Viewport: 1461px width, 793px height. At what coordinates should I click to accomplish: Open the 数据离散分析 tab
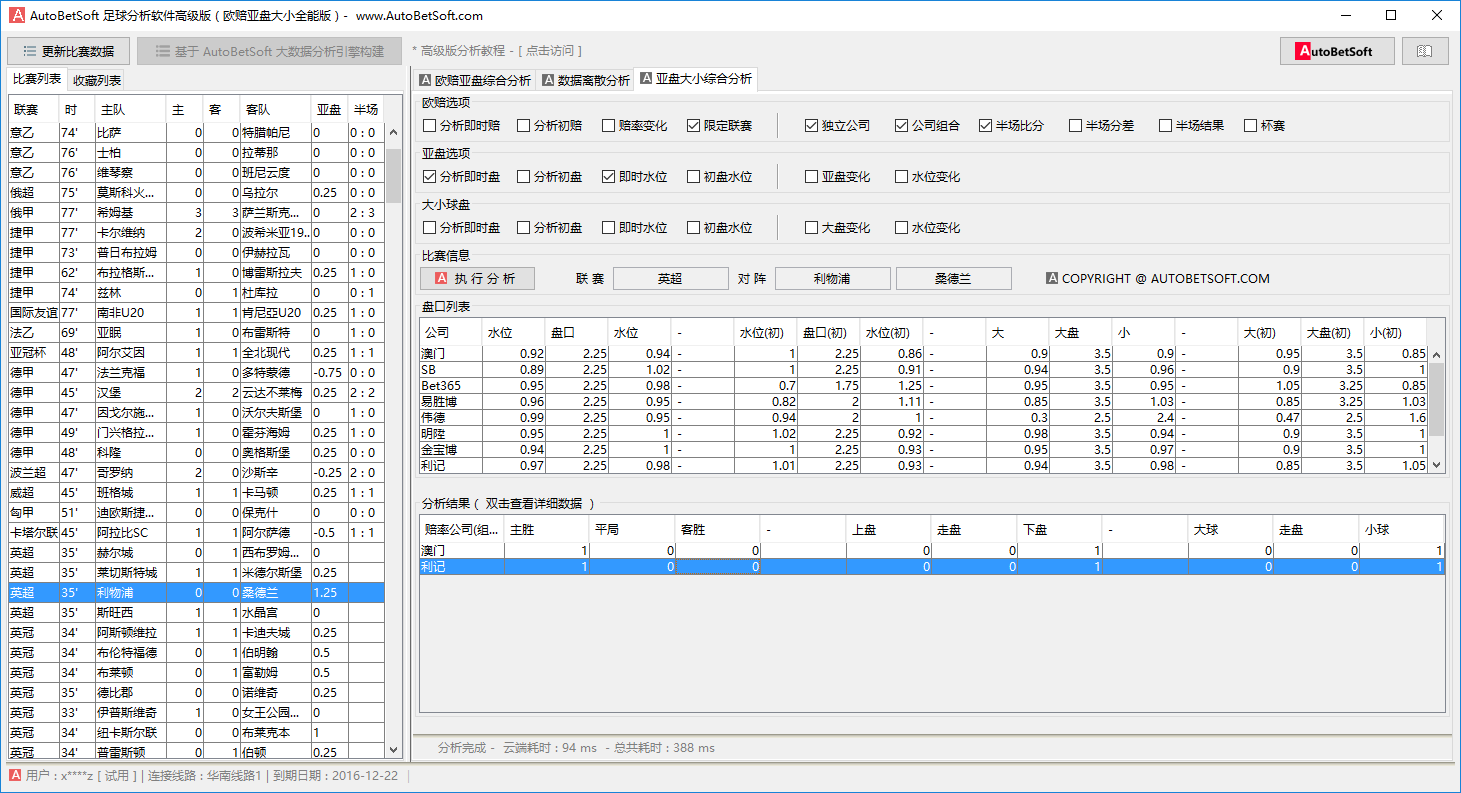point(586,80)
